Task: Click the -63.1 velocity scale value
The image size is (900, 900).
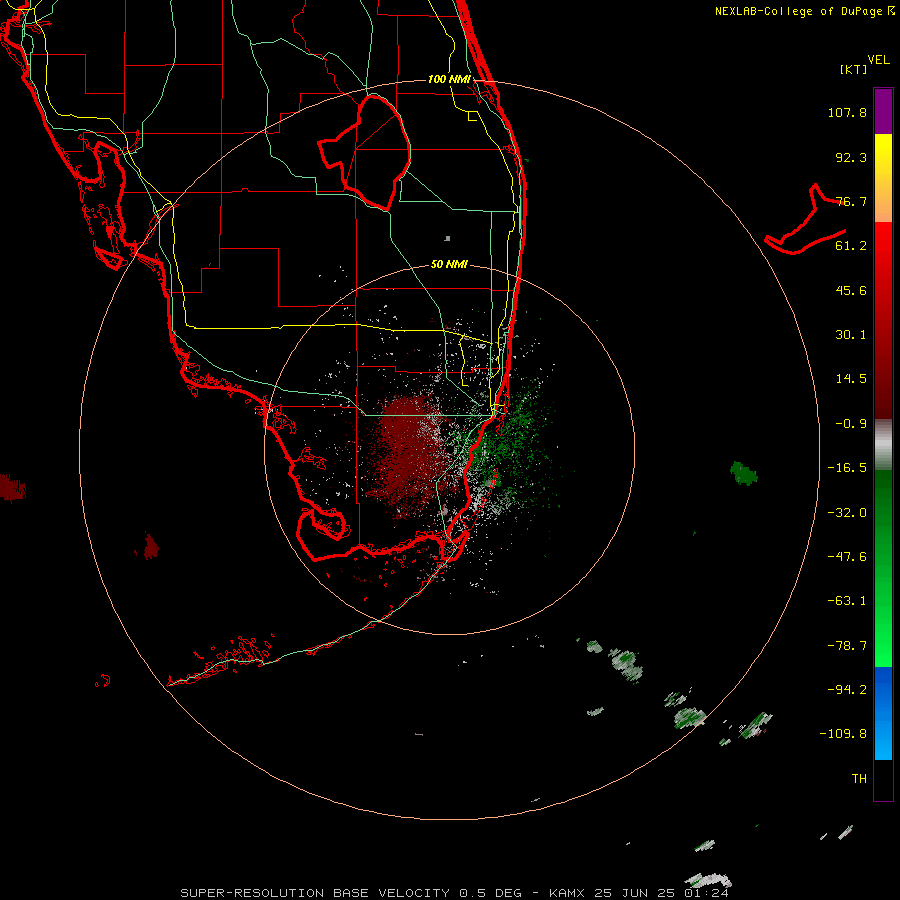Action: (847, 601)
